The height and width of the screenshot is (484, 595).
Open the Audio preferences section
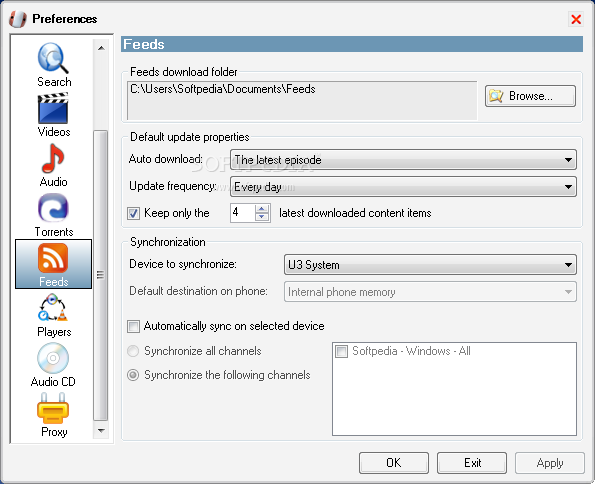[54, 165]
